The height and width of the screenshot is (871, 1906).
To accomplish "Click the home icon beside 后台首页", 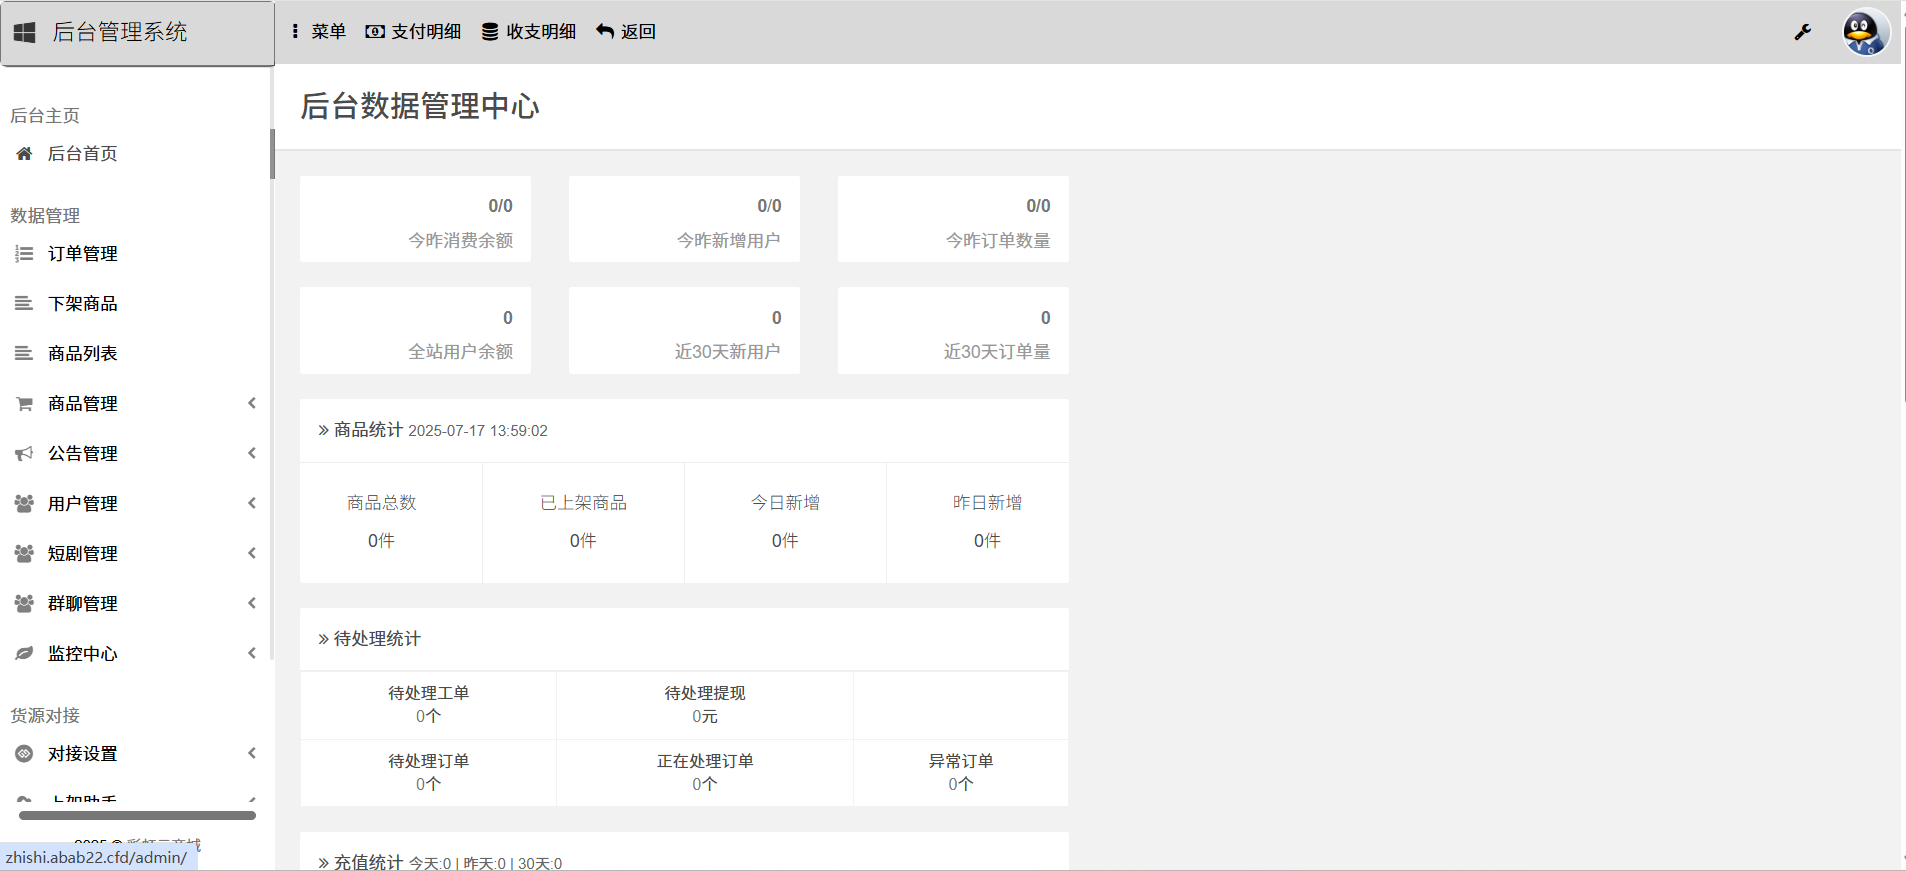I will pyautogui.click(x=24, y=154).
